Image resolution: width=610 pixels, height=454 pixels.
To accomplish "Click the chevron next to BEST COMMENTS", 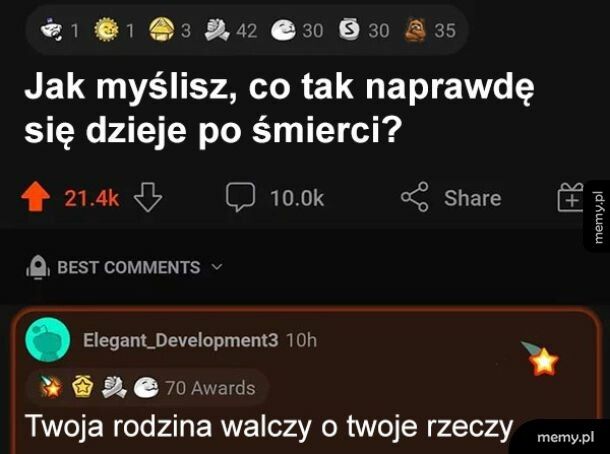I will [217, 267].
